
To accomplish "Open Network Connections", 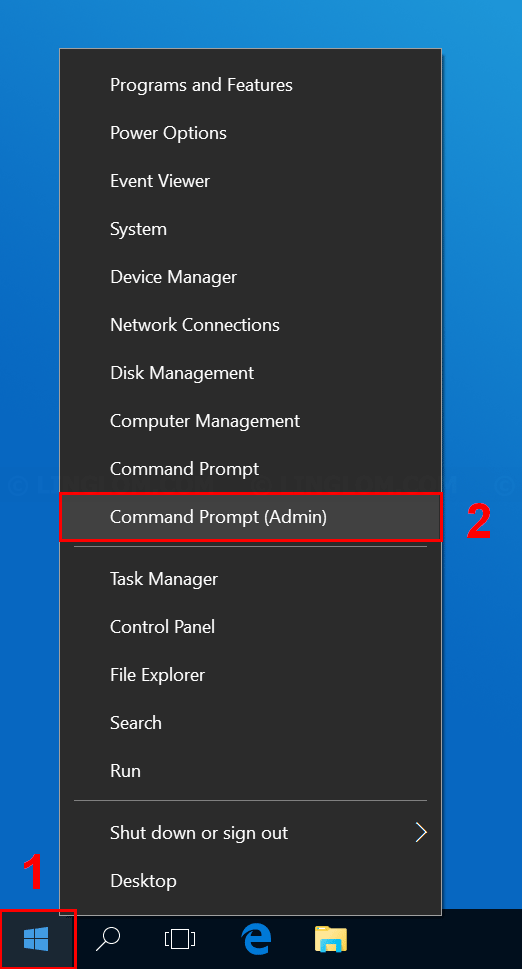I will [251, 325].
